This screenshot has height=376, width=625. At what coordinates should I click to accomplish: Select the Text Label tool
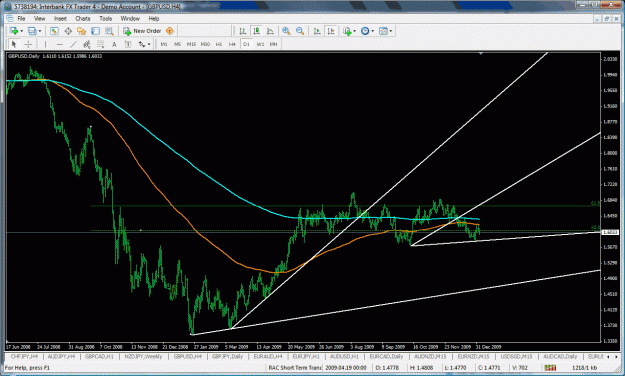click(x=128, y=44)
